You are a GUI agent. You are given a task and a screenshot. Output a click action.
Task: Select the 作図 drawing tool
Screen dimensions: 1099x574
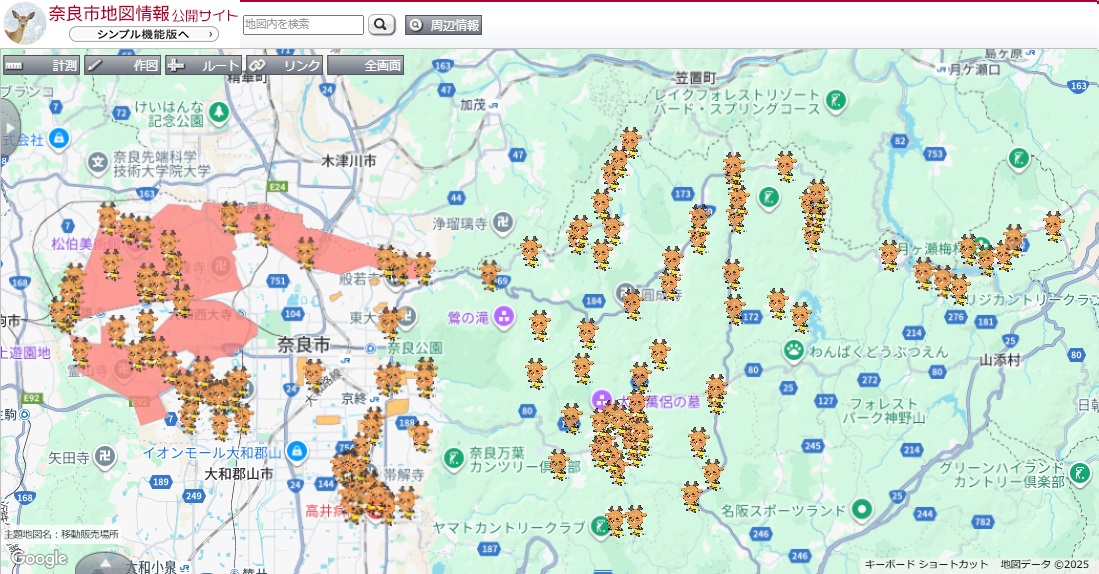point(123,65)
